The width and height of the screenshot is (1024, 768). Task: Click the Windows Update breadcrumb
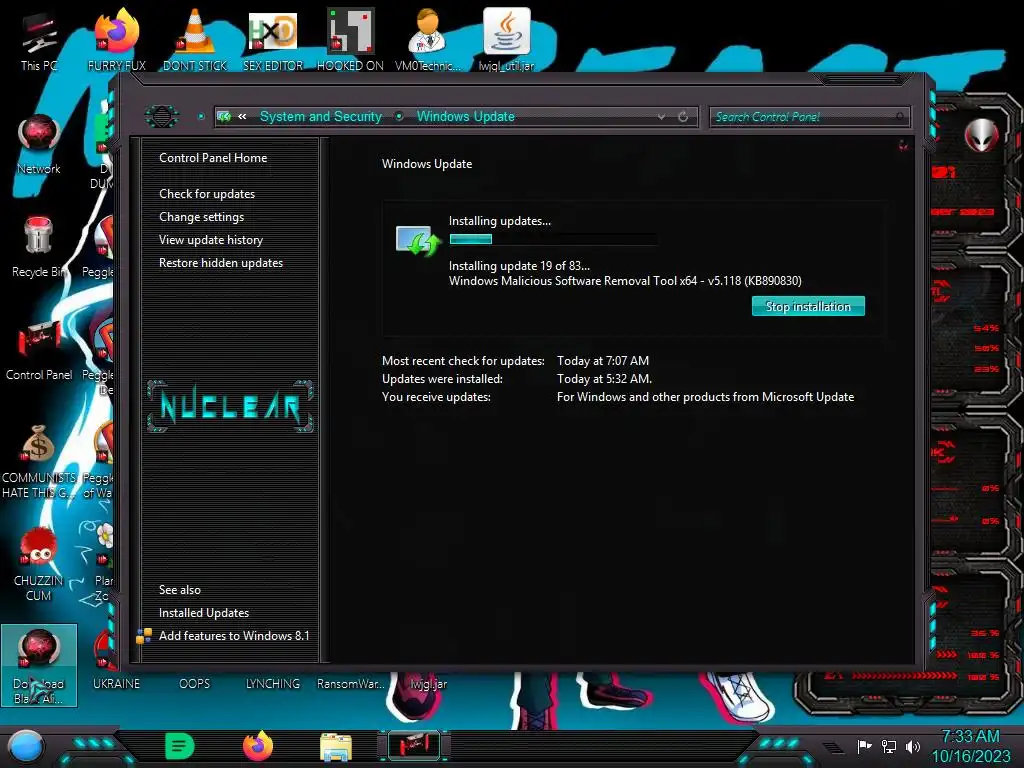tap(466, 116)
